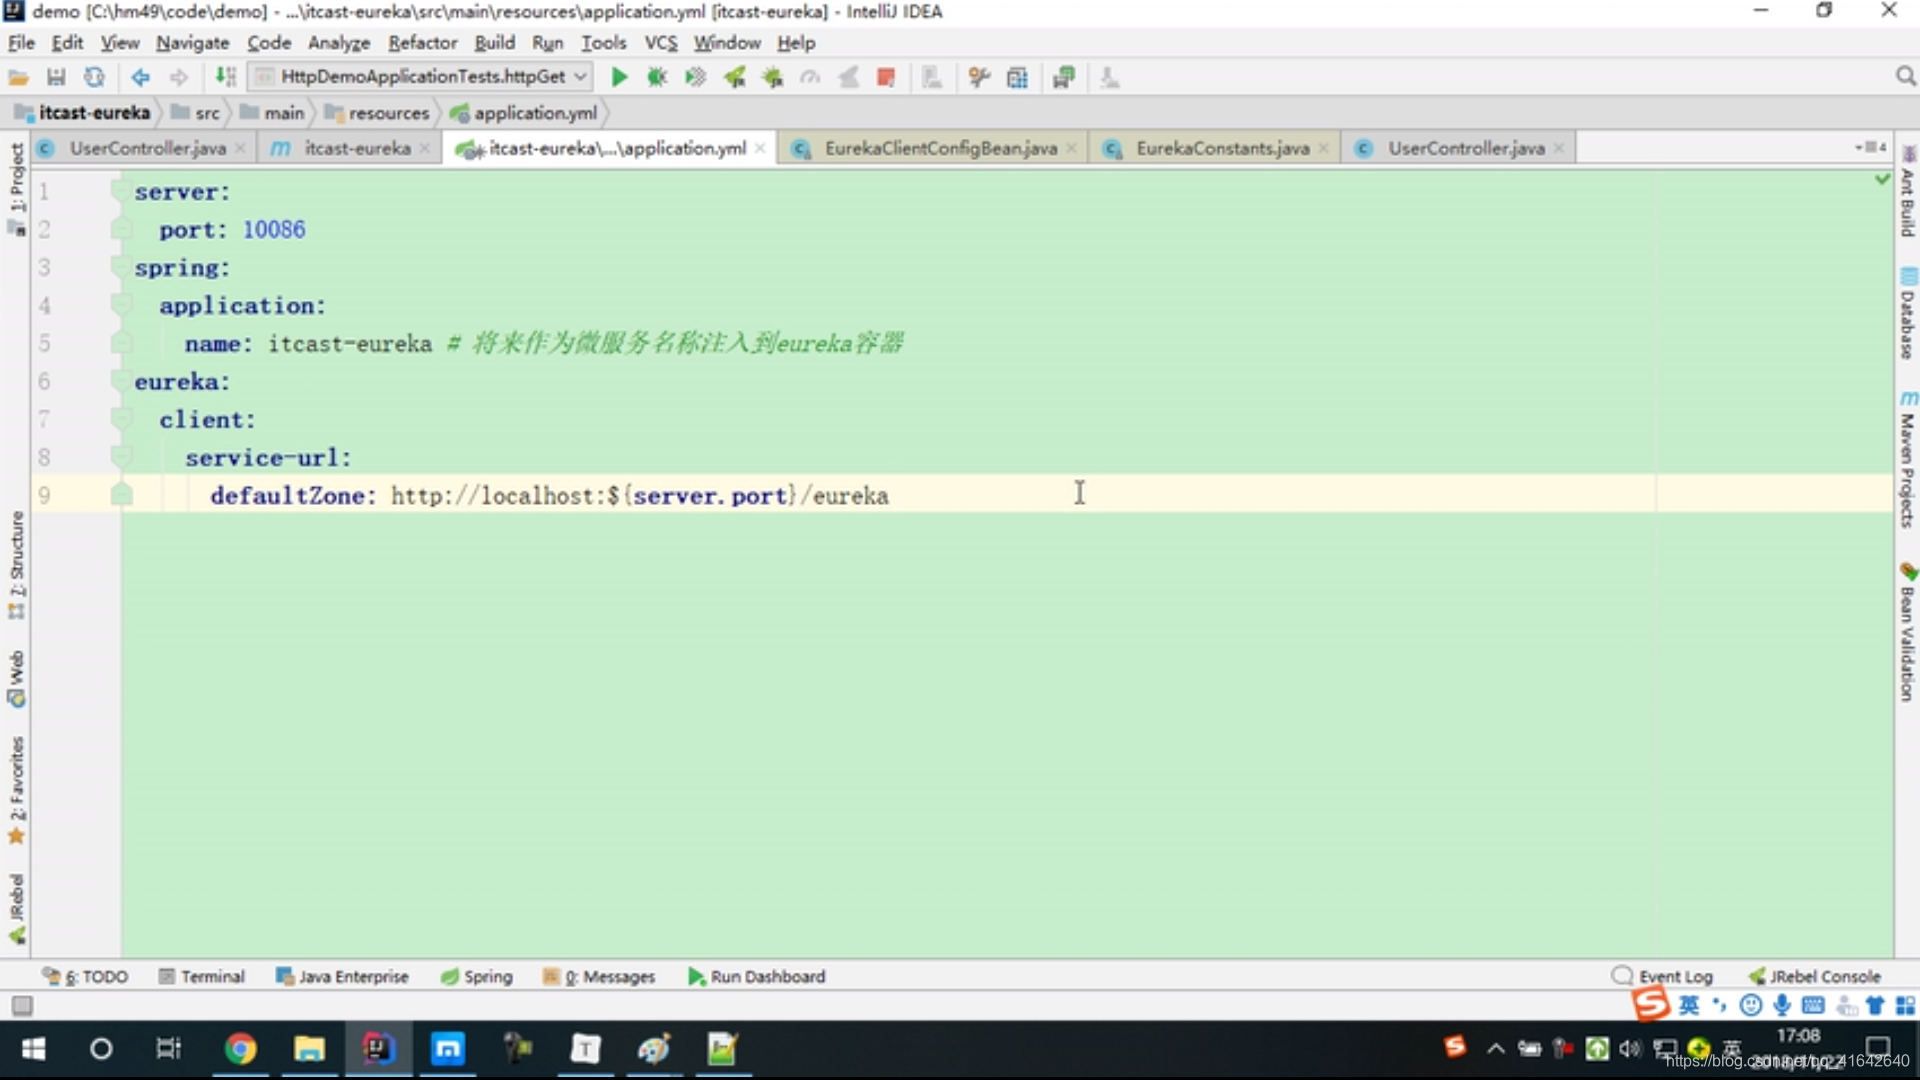Open the HttpDemoApplicationTests.httpGet run configuration dropdown

[420, 77]
